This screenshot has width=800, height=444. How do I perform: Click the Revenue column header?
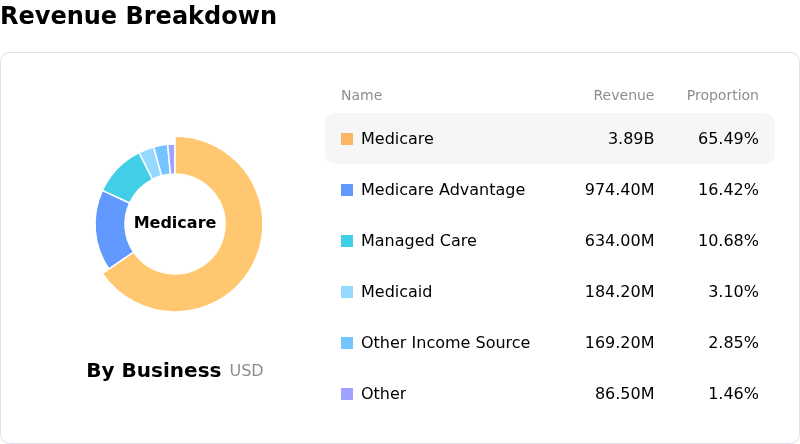tap(623, 96)
